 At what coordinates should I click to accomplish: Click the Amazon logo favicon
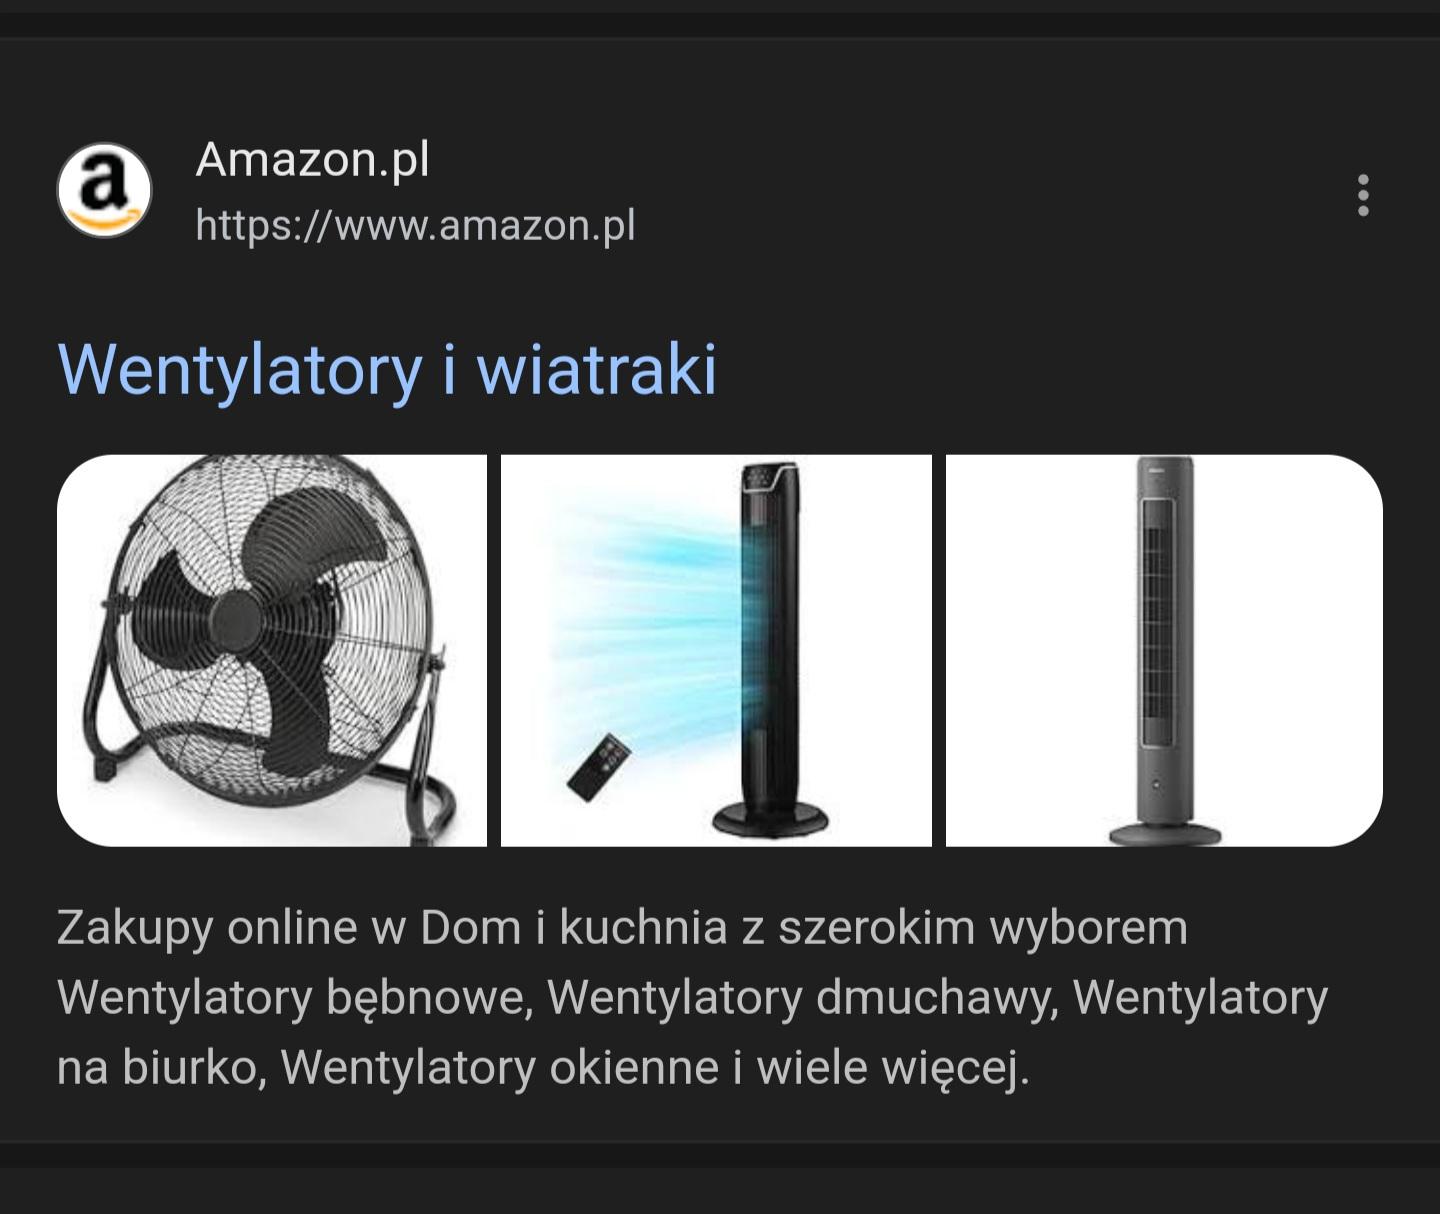[x=104, y=190]
